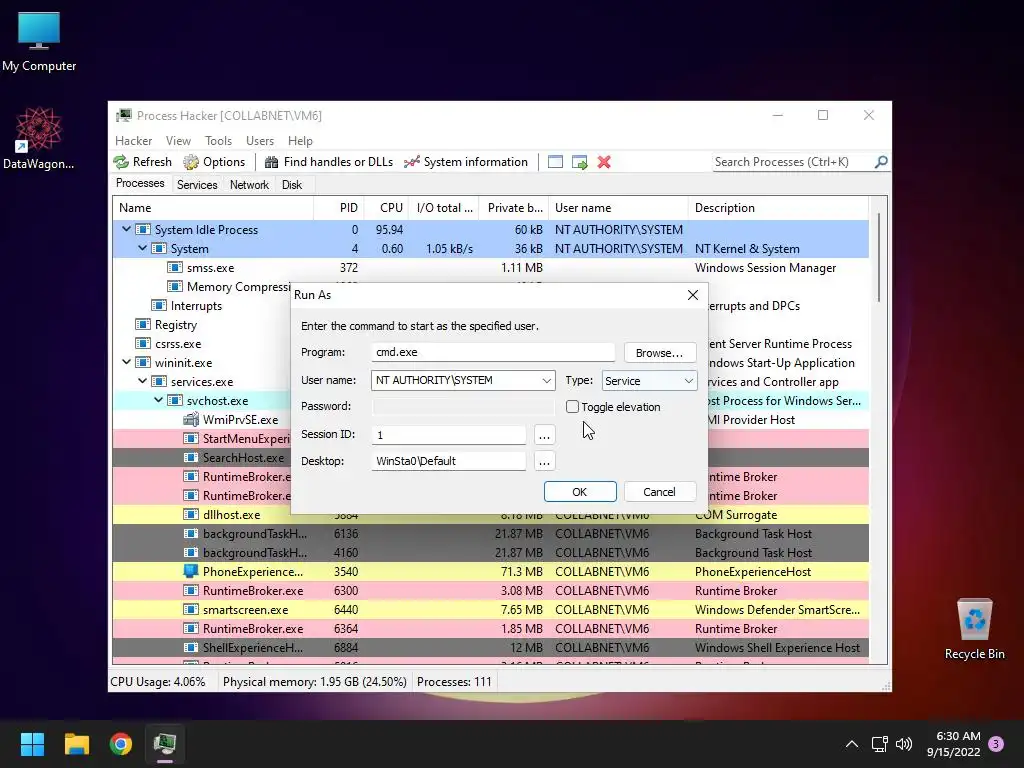Open the notification badge in taskbar
This screenshot has height=768, width=1024.
996,744
